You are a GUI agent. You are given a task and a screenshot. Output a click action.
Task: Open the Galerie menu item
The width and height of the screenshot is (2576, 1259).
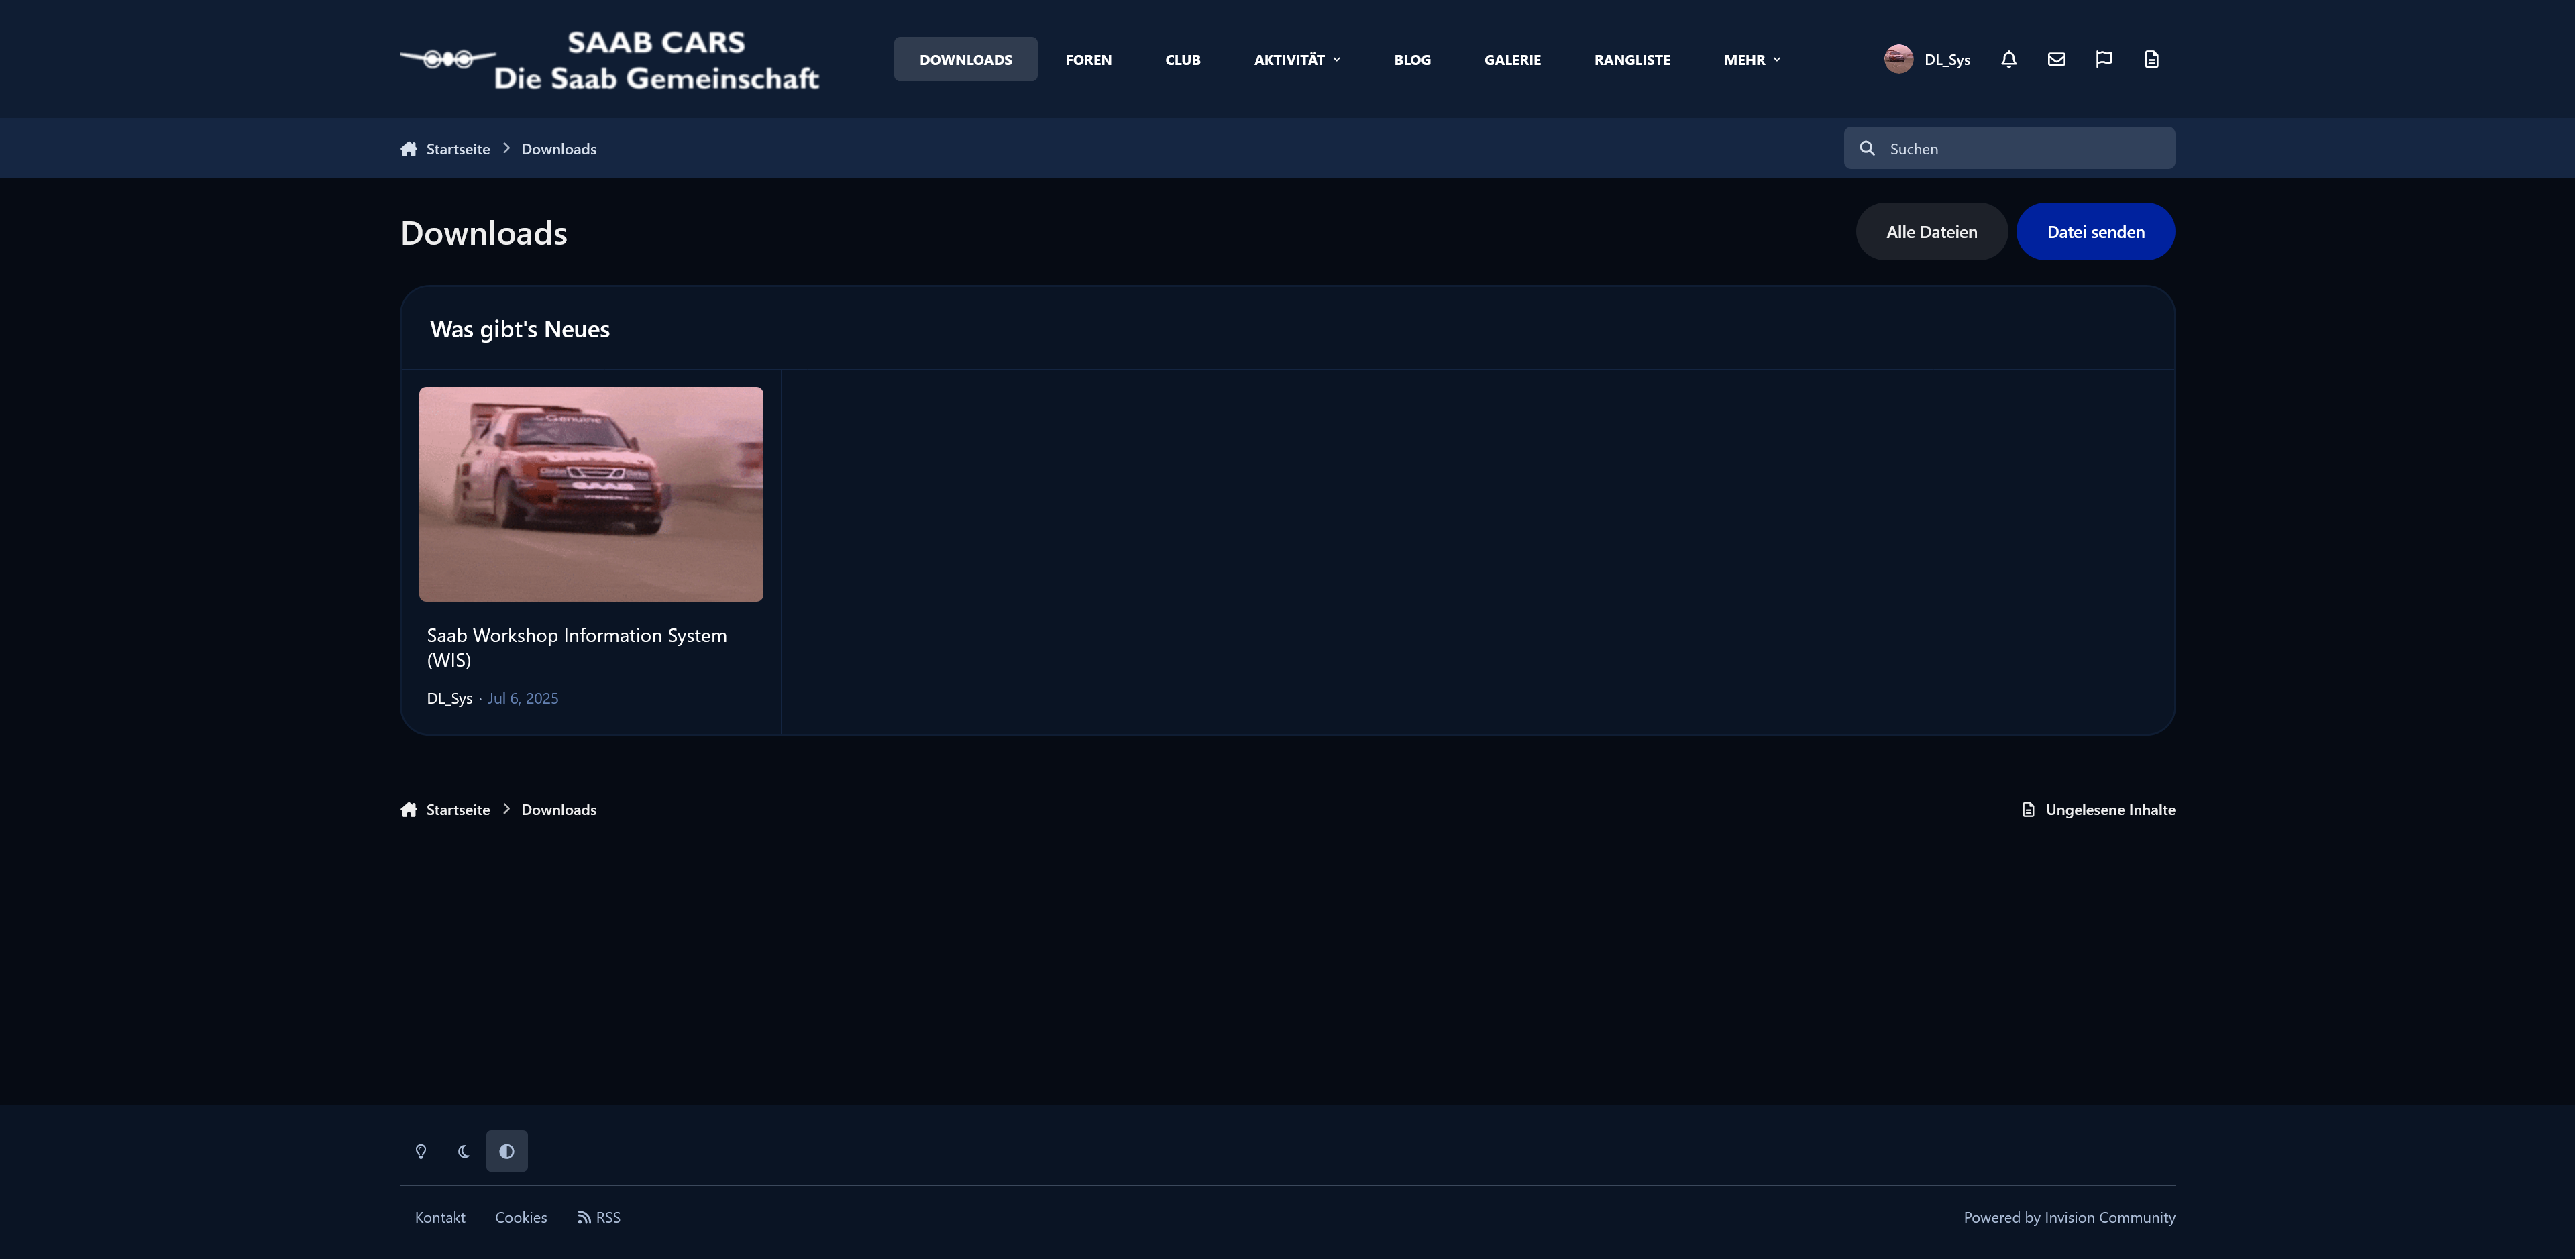(1512, 59)
